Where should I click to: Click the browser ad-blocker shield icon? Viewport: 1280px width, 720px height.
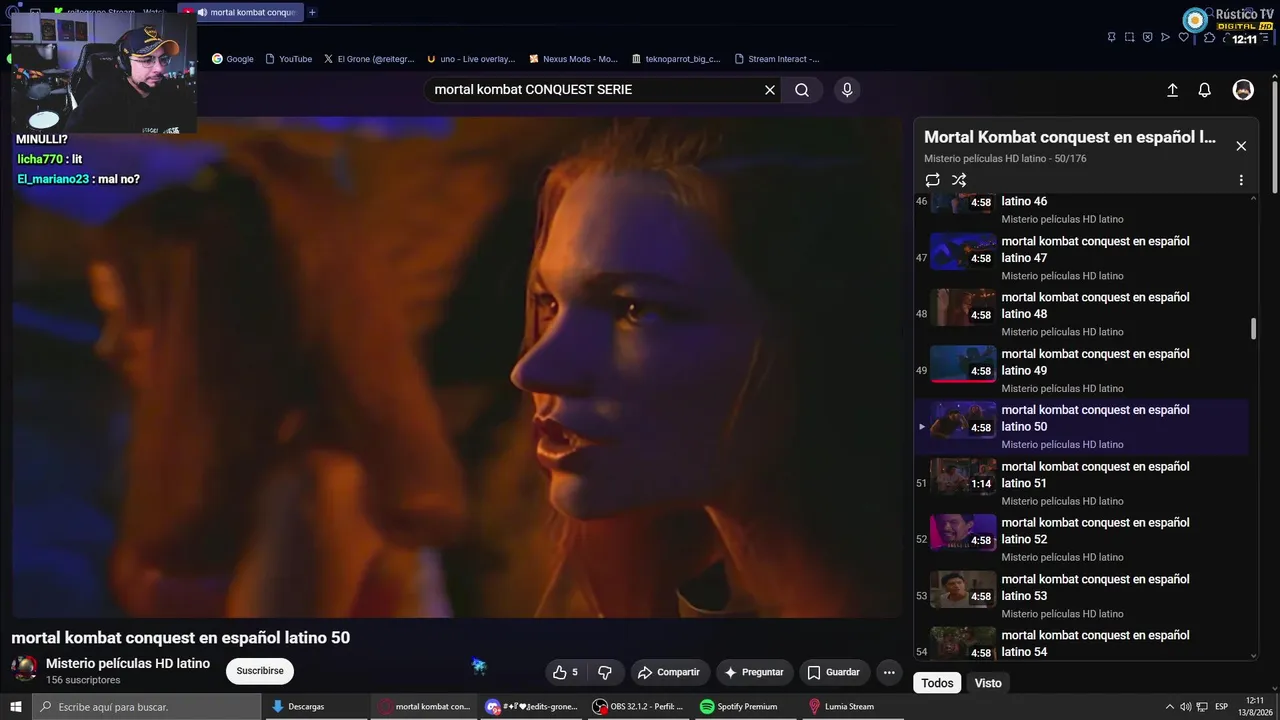pos(1147,37)
